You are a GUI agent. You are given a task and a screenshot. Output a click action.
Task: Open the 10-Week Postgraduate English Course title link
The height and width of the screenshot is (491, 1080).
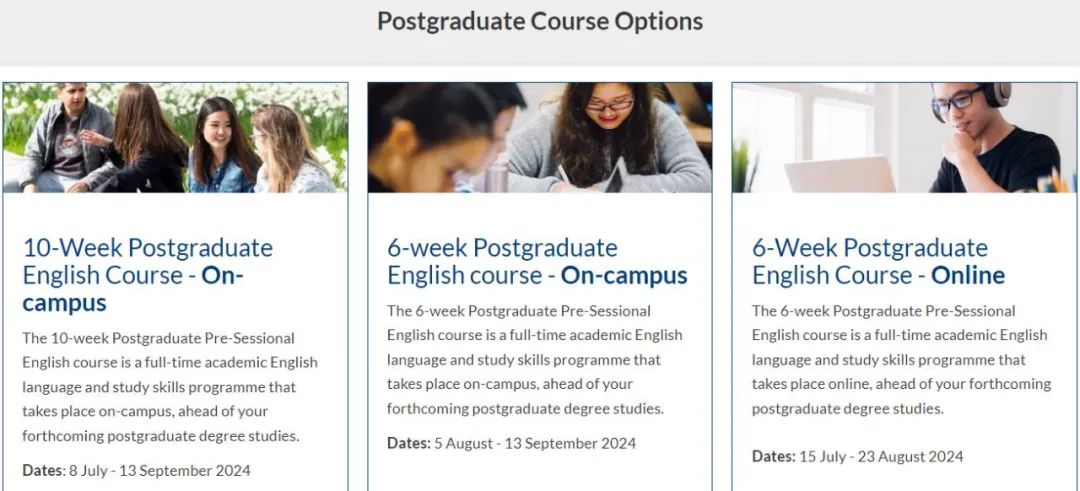pos(147,275)
